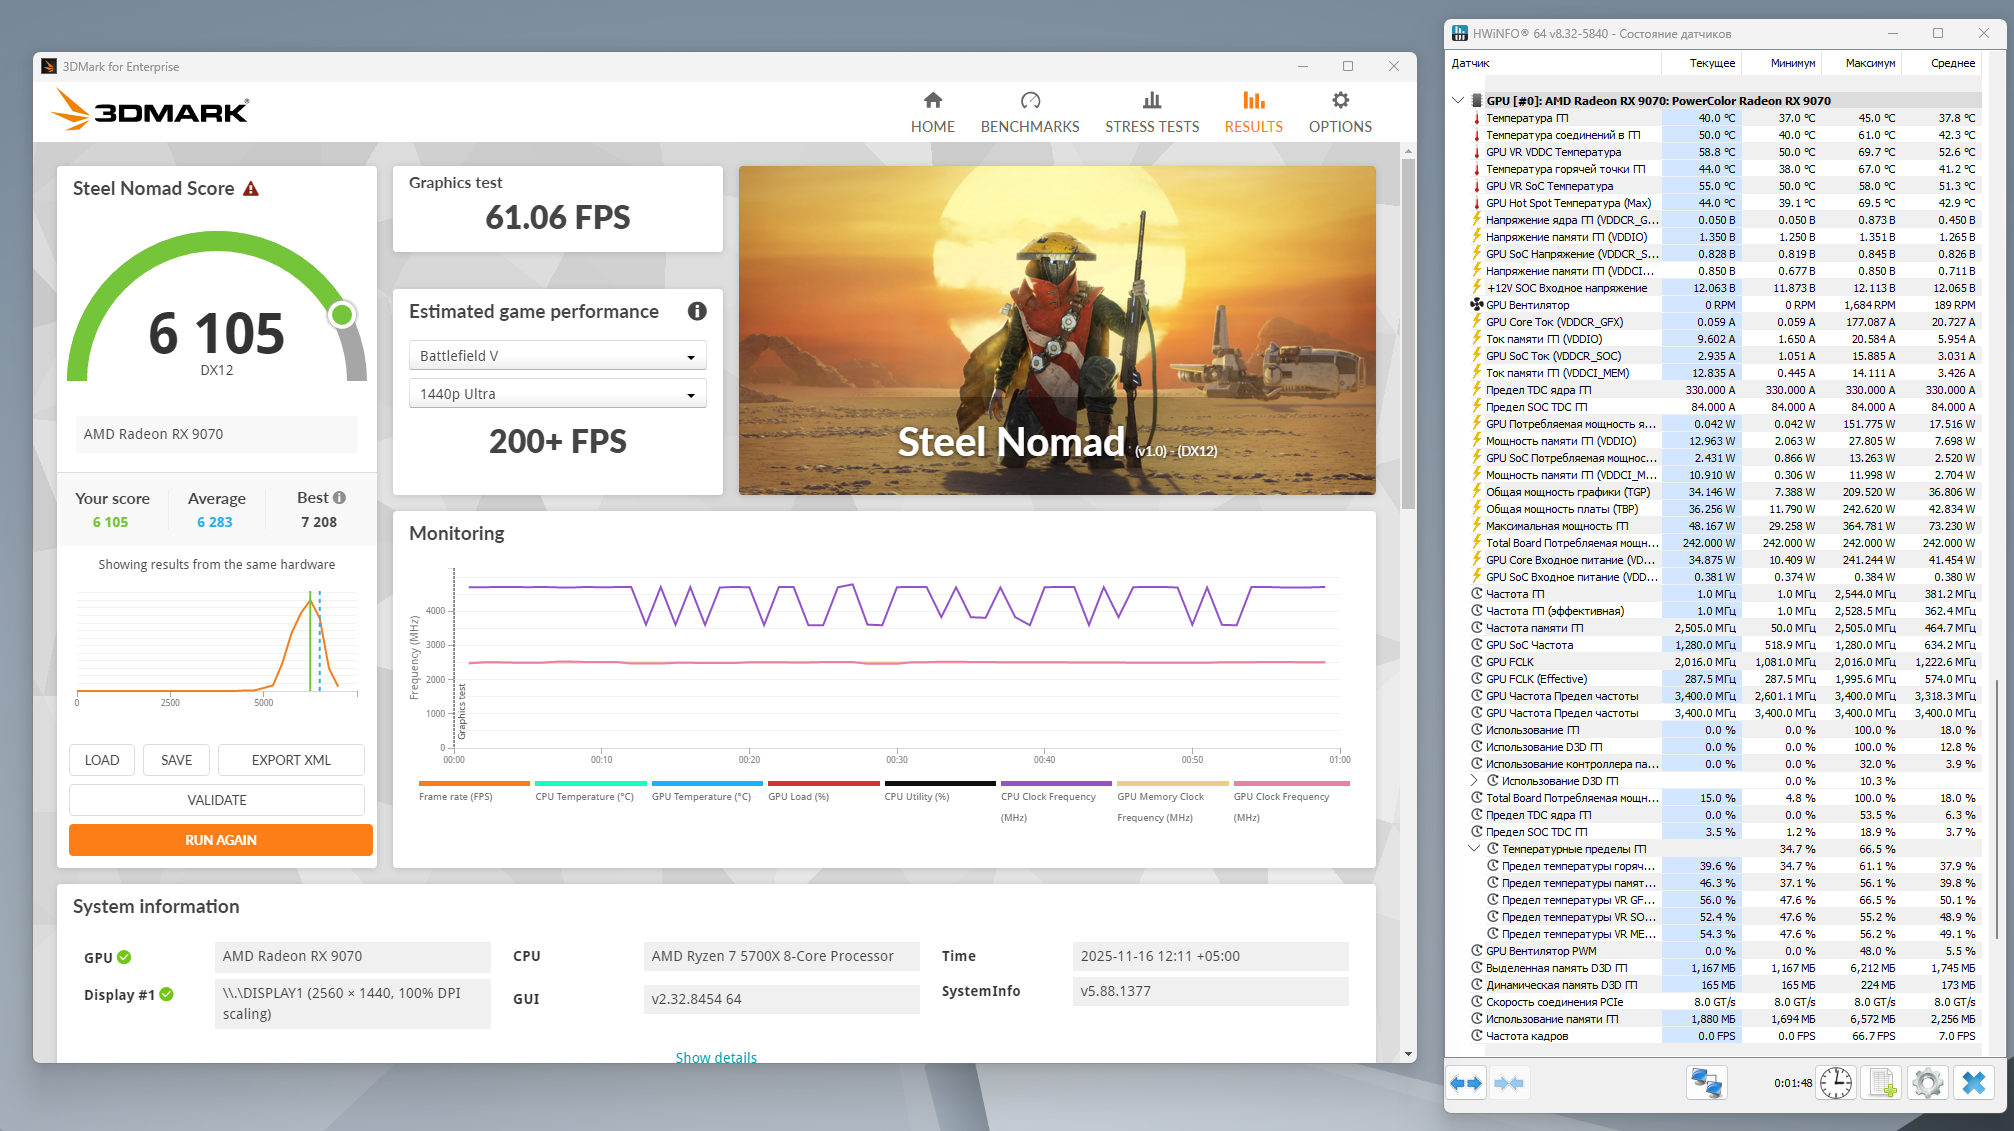
Task: Open the STRESS TESTS tab
Action: 1152,112
